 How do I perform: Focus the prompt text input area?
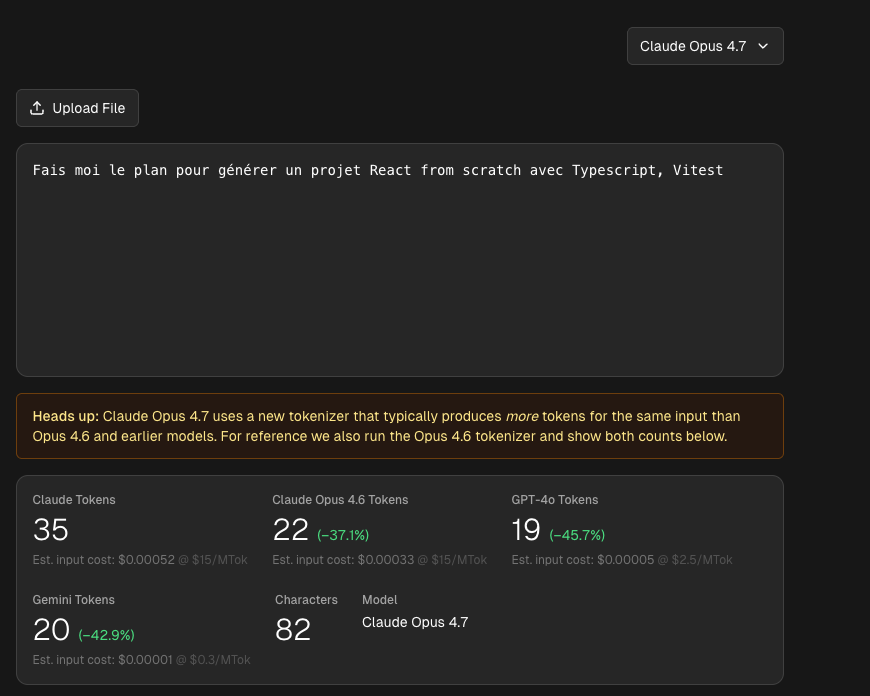click(x=399, y=260)
